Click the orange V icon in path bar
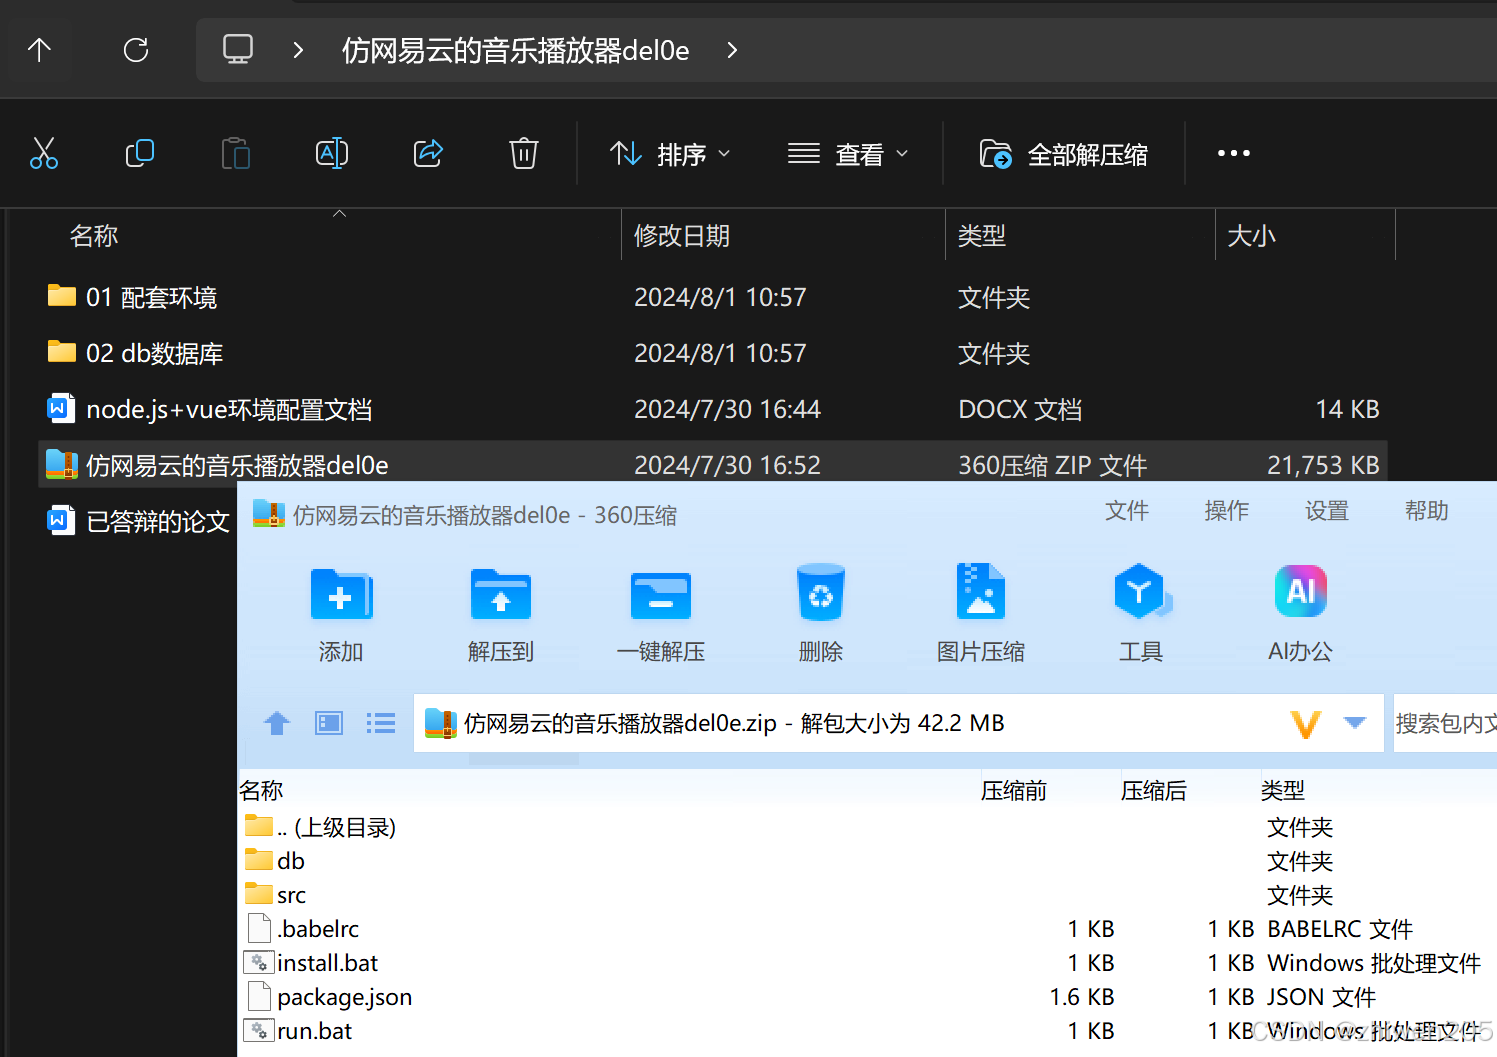Screen dimensions: 1497x1057 click(x=1306, y=724)
